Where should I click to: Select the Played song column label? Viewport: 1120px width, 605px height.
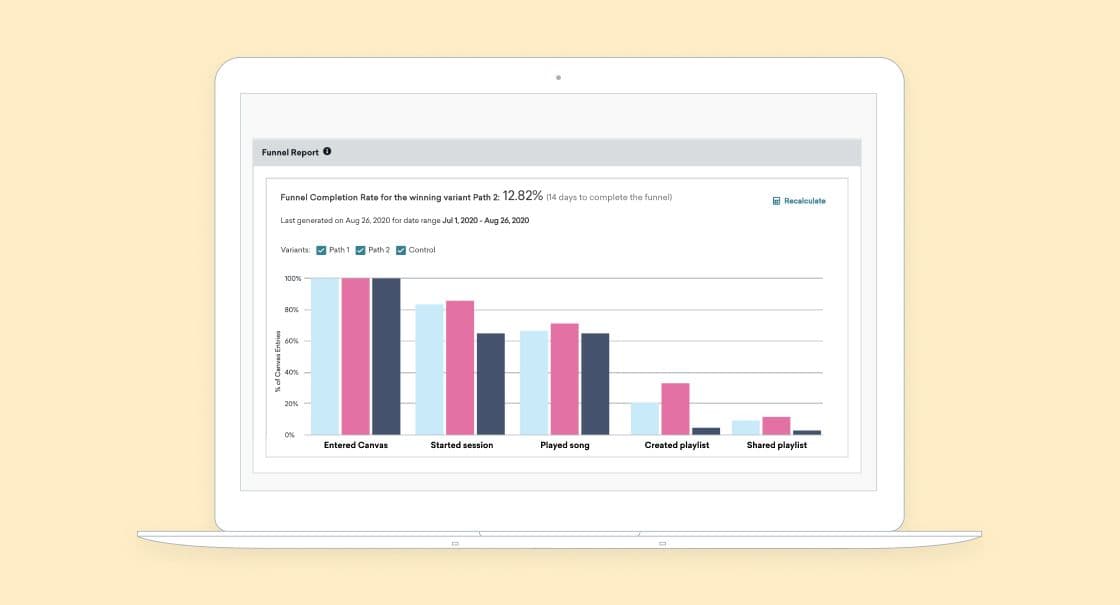pos(566,444)
